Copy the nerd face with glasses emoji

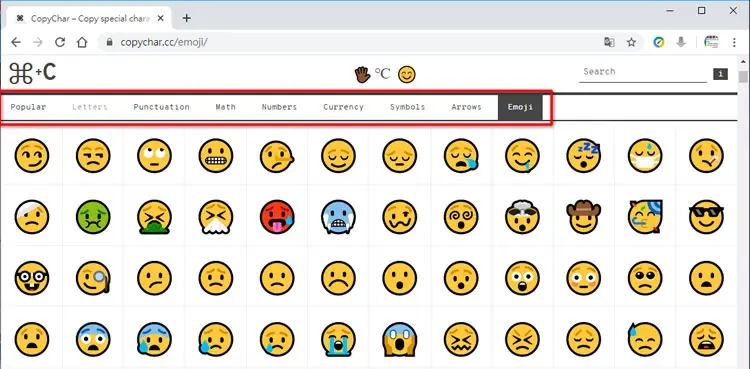pyautogui.click(x=32, y=278)
